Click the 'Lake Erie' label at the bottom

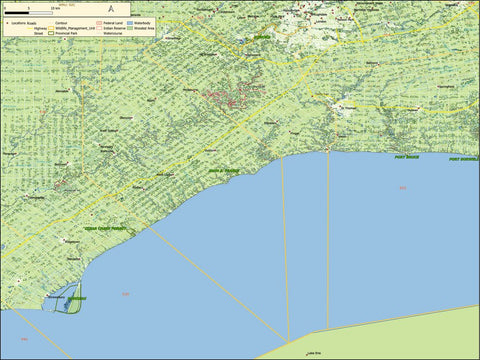[314, 353]
